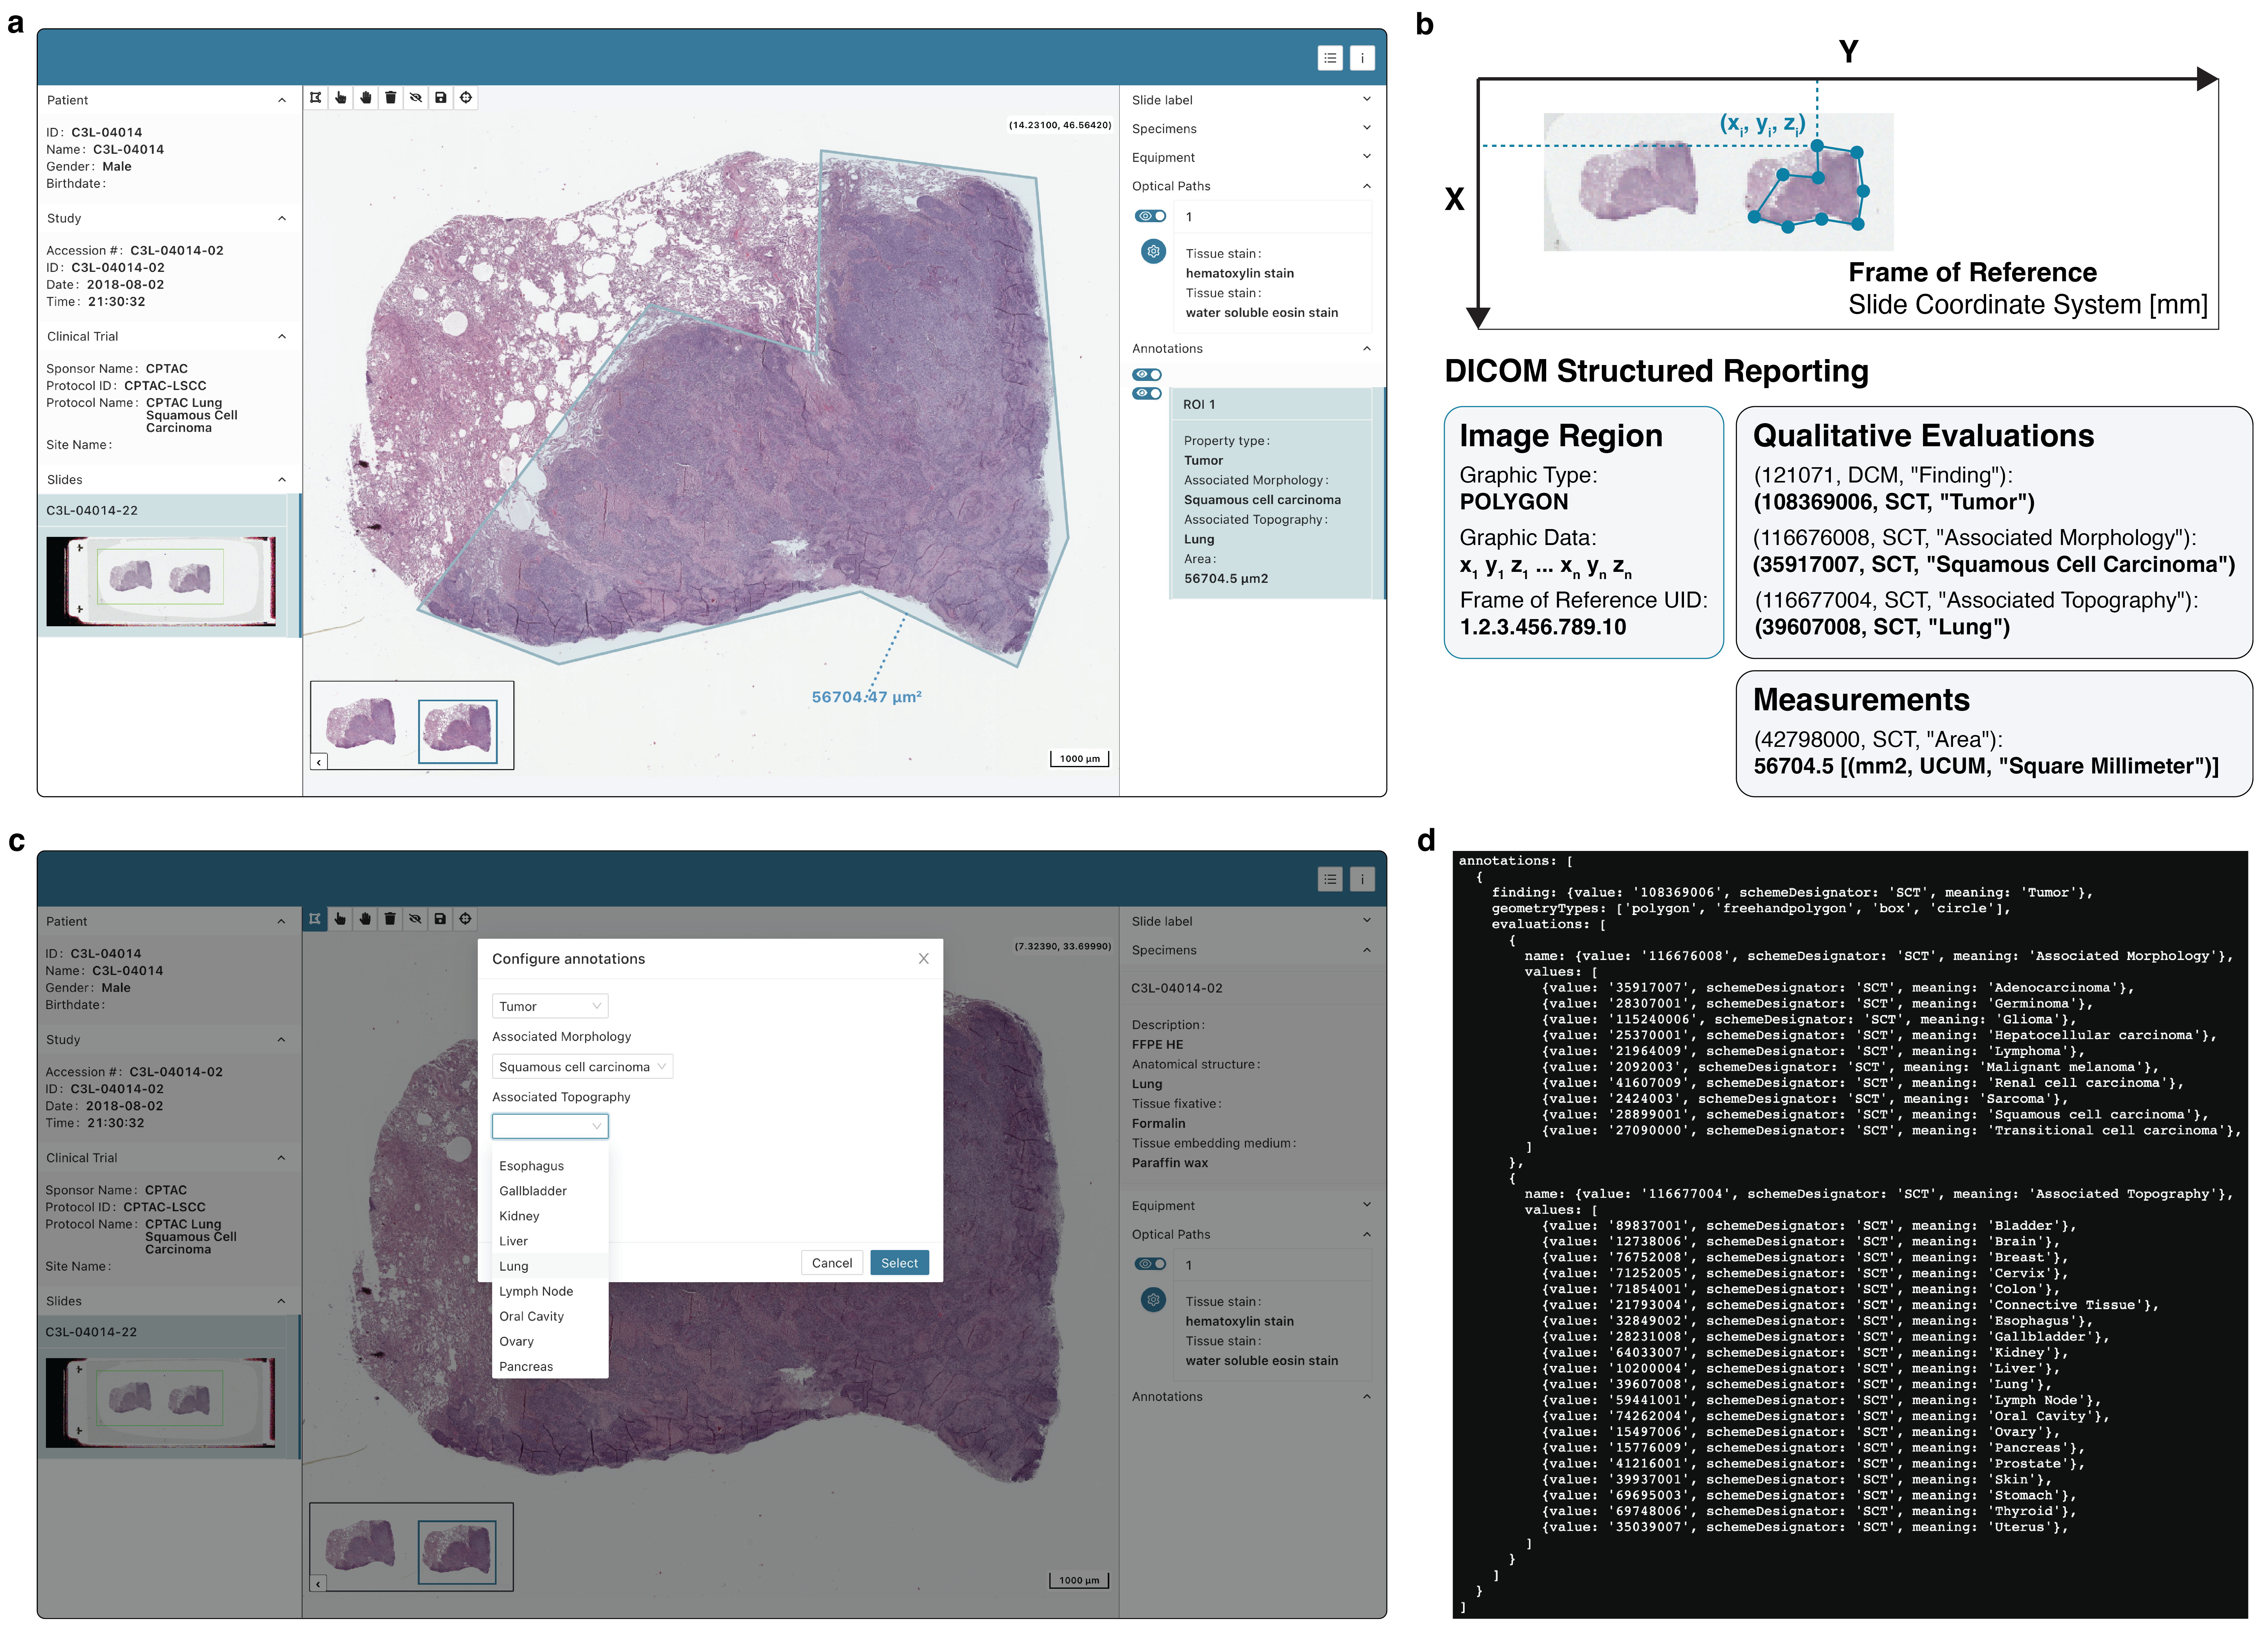The width and height of the screenshot is (2268, 1630).
Task: Choose Lung from the topography list
Action: [x=550, y=1266]
